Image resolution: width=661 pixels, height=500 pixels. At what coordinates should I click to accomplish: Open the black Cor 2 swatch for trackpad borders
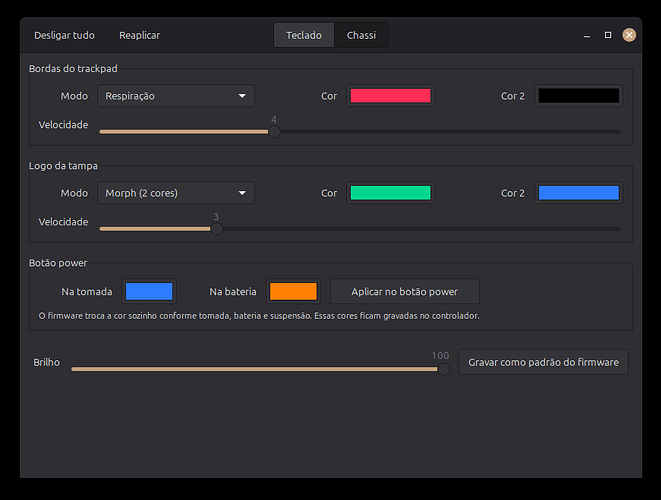(x=579, y=96)
